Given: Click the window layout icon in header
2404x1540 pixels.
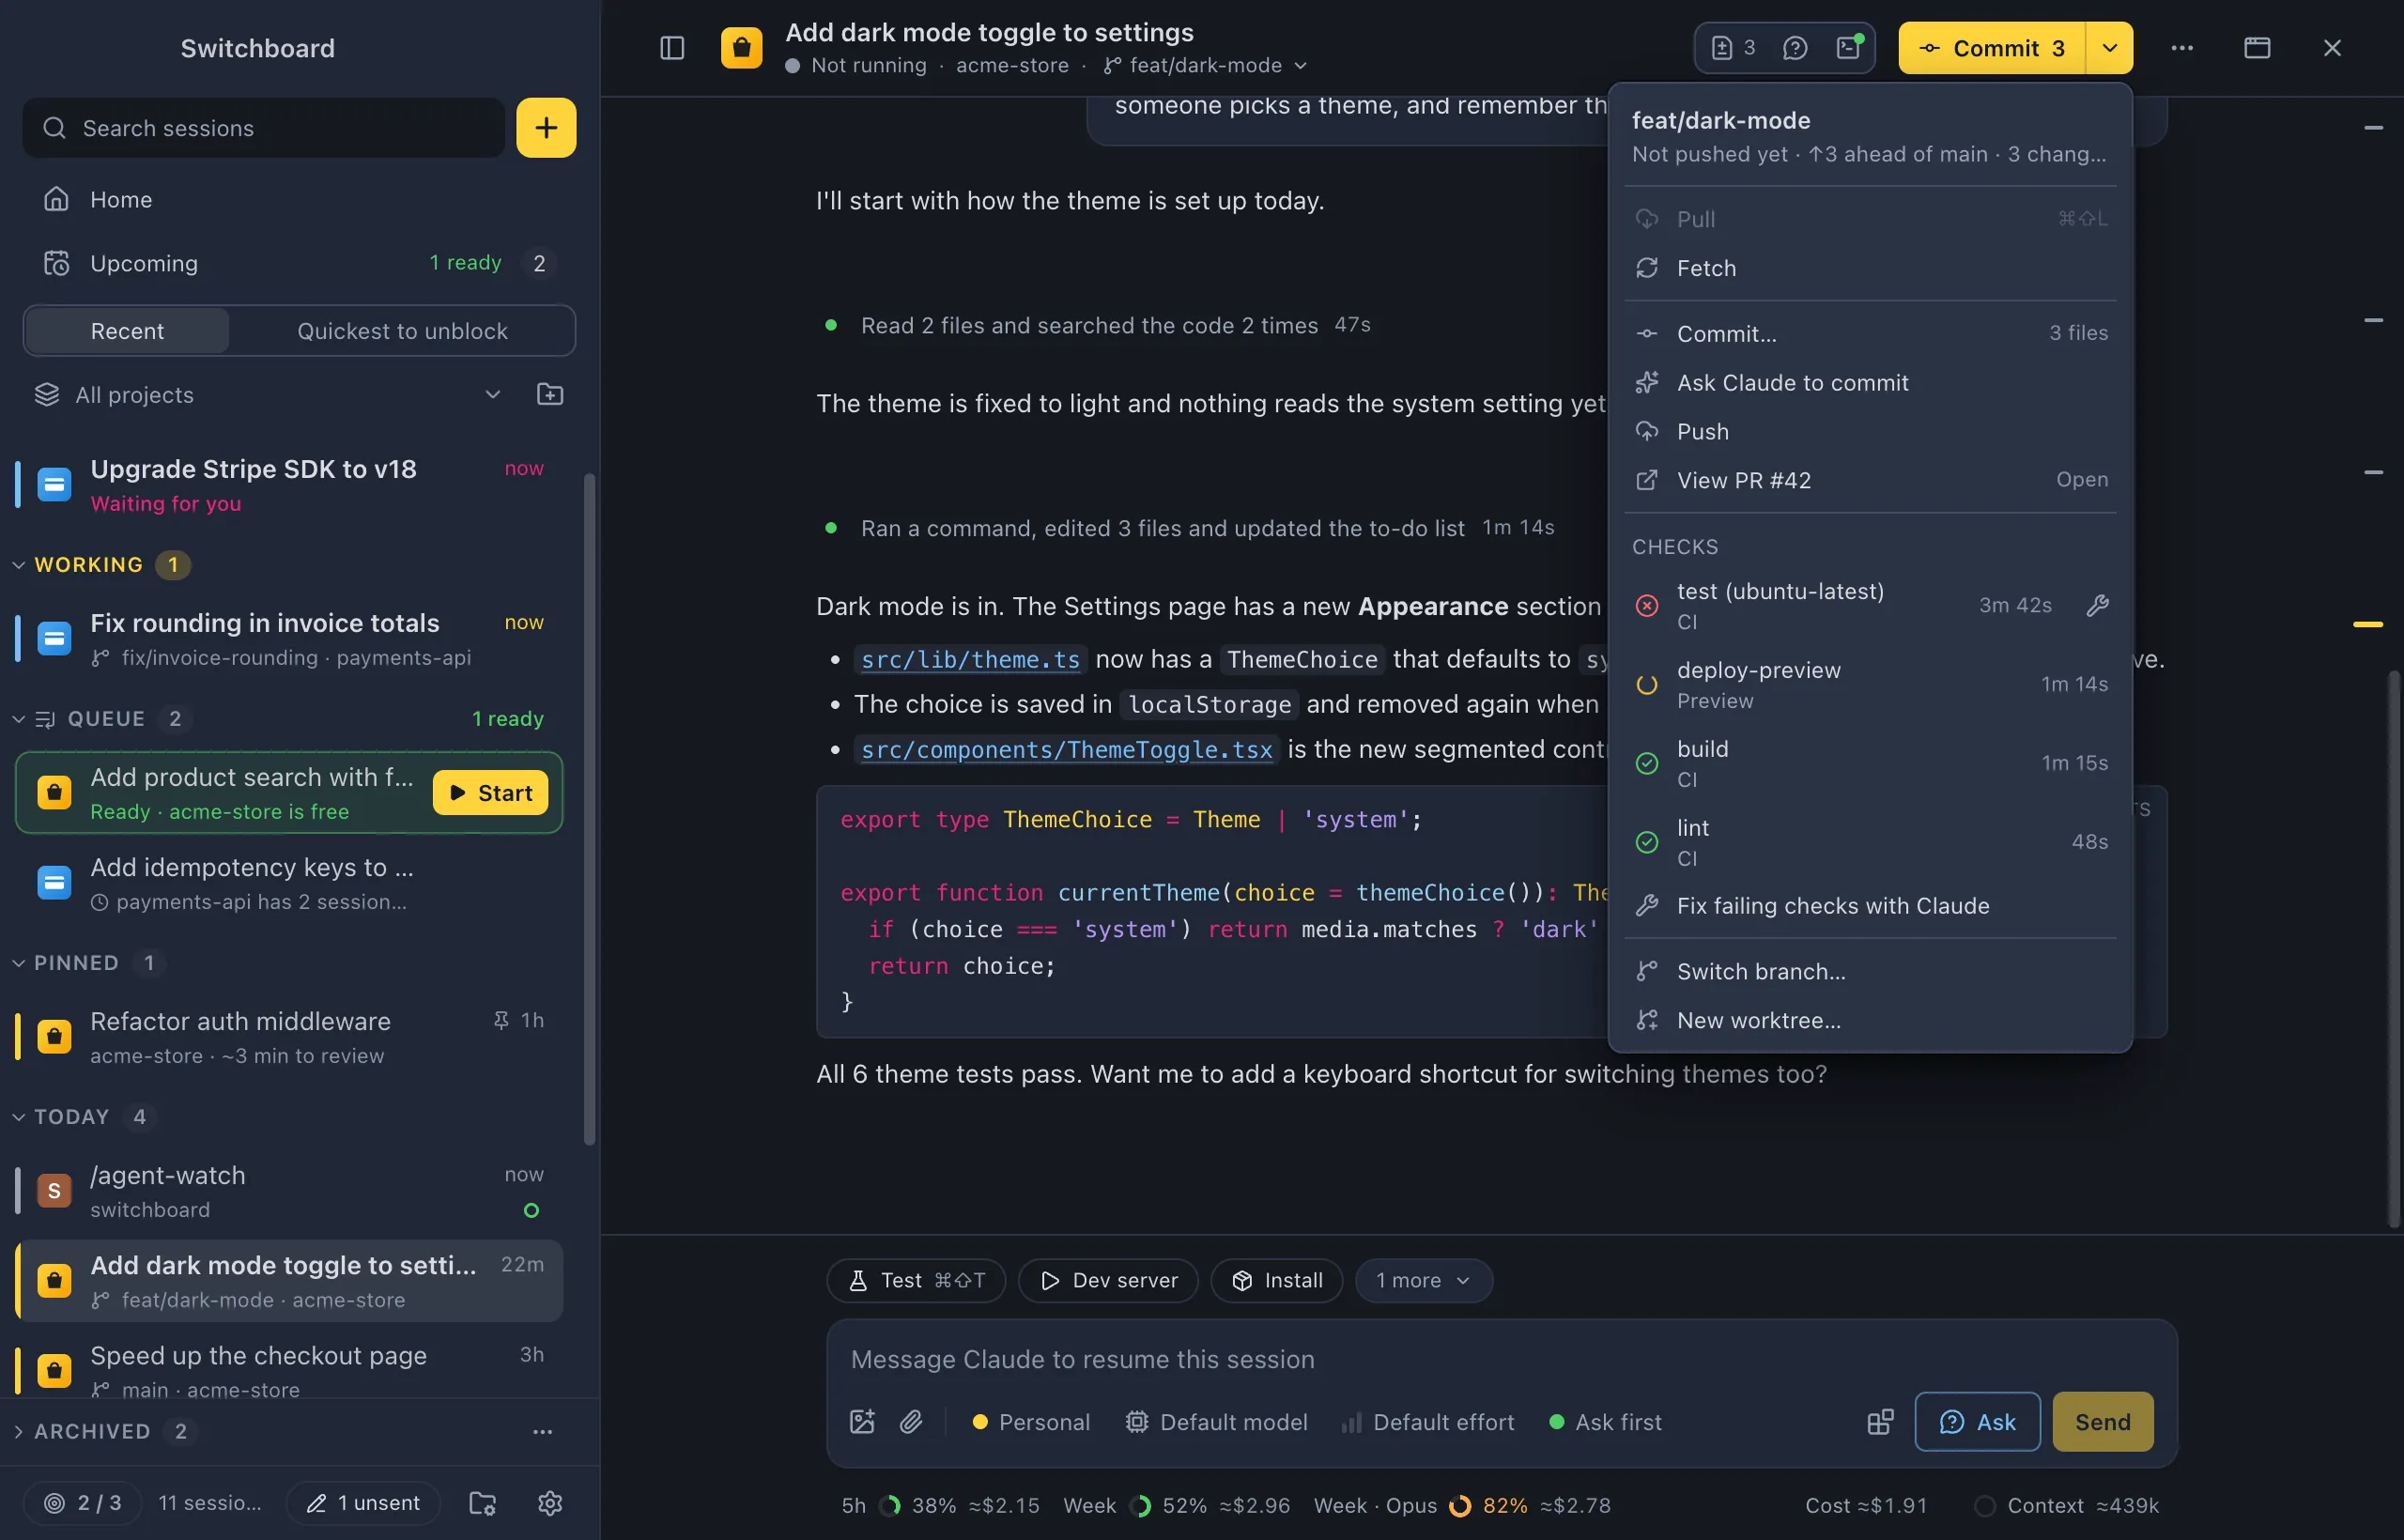Looking at the screenshot, I should click(2257, 48).
